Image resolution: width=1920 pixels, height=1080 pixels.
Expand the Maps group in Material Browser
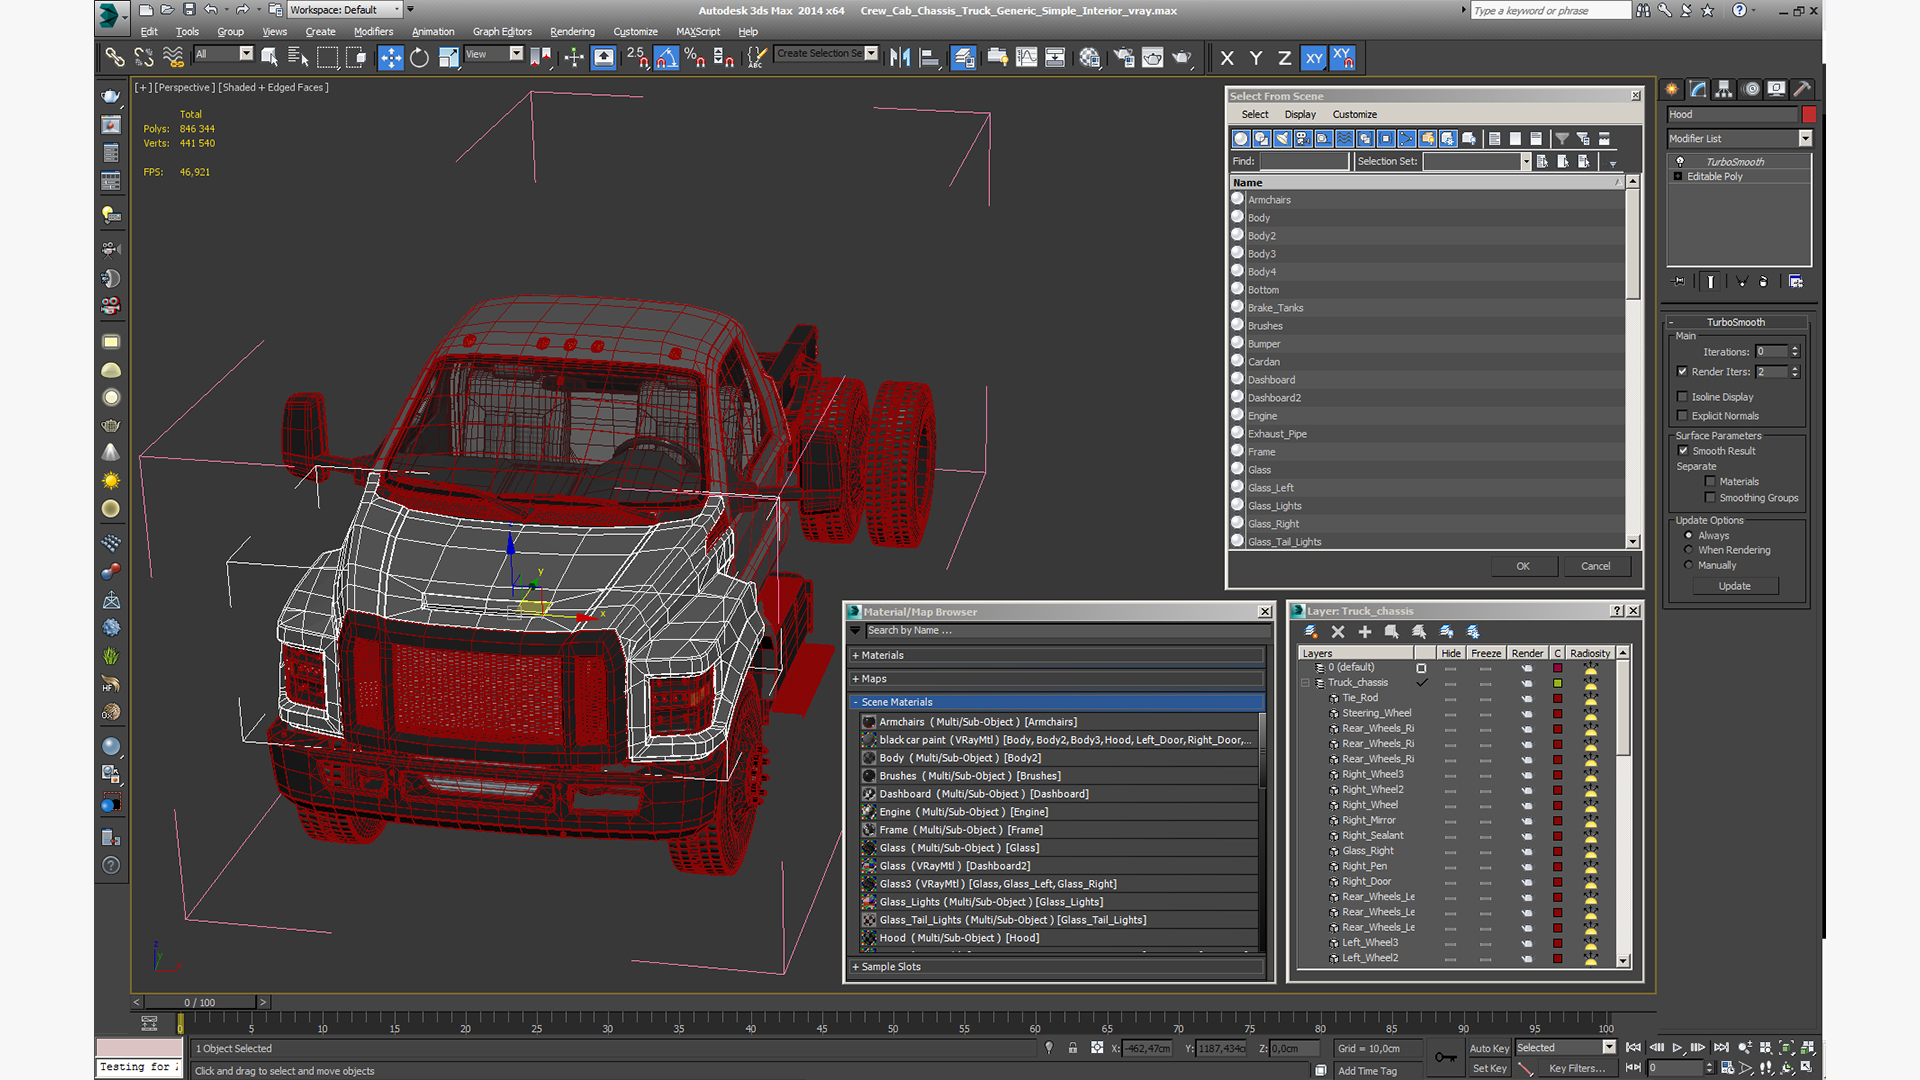pyautogui.click(x=856, y=679)
